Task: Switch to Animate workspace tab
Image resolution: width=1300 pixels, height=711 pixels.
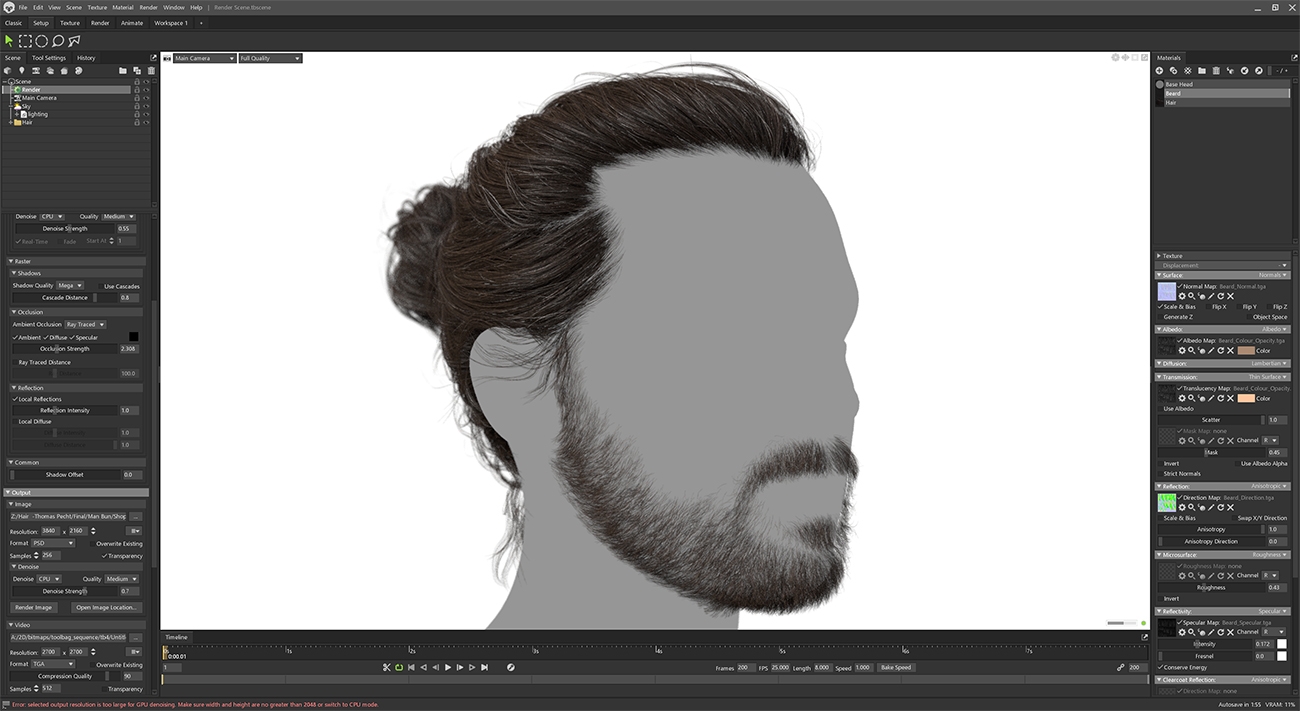Action: [132, 22]
